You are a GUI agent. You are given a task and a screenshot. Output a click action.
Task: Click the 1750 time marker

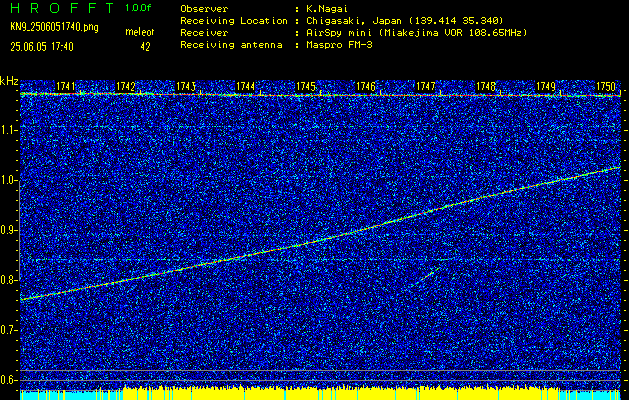click(606, 86)
